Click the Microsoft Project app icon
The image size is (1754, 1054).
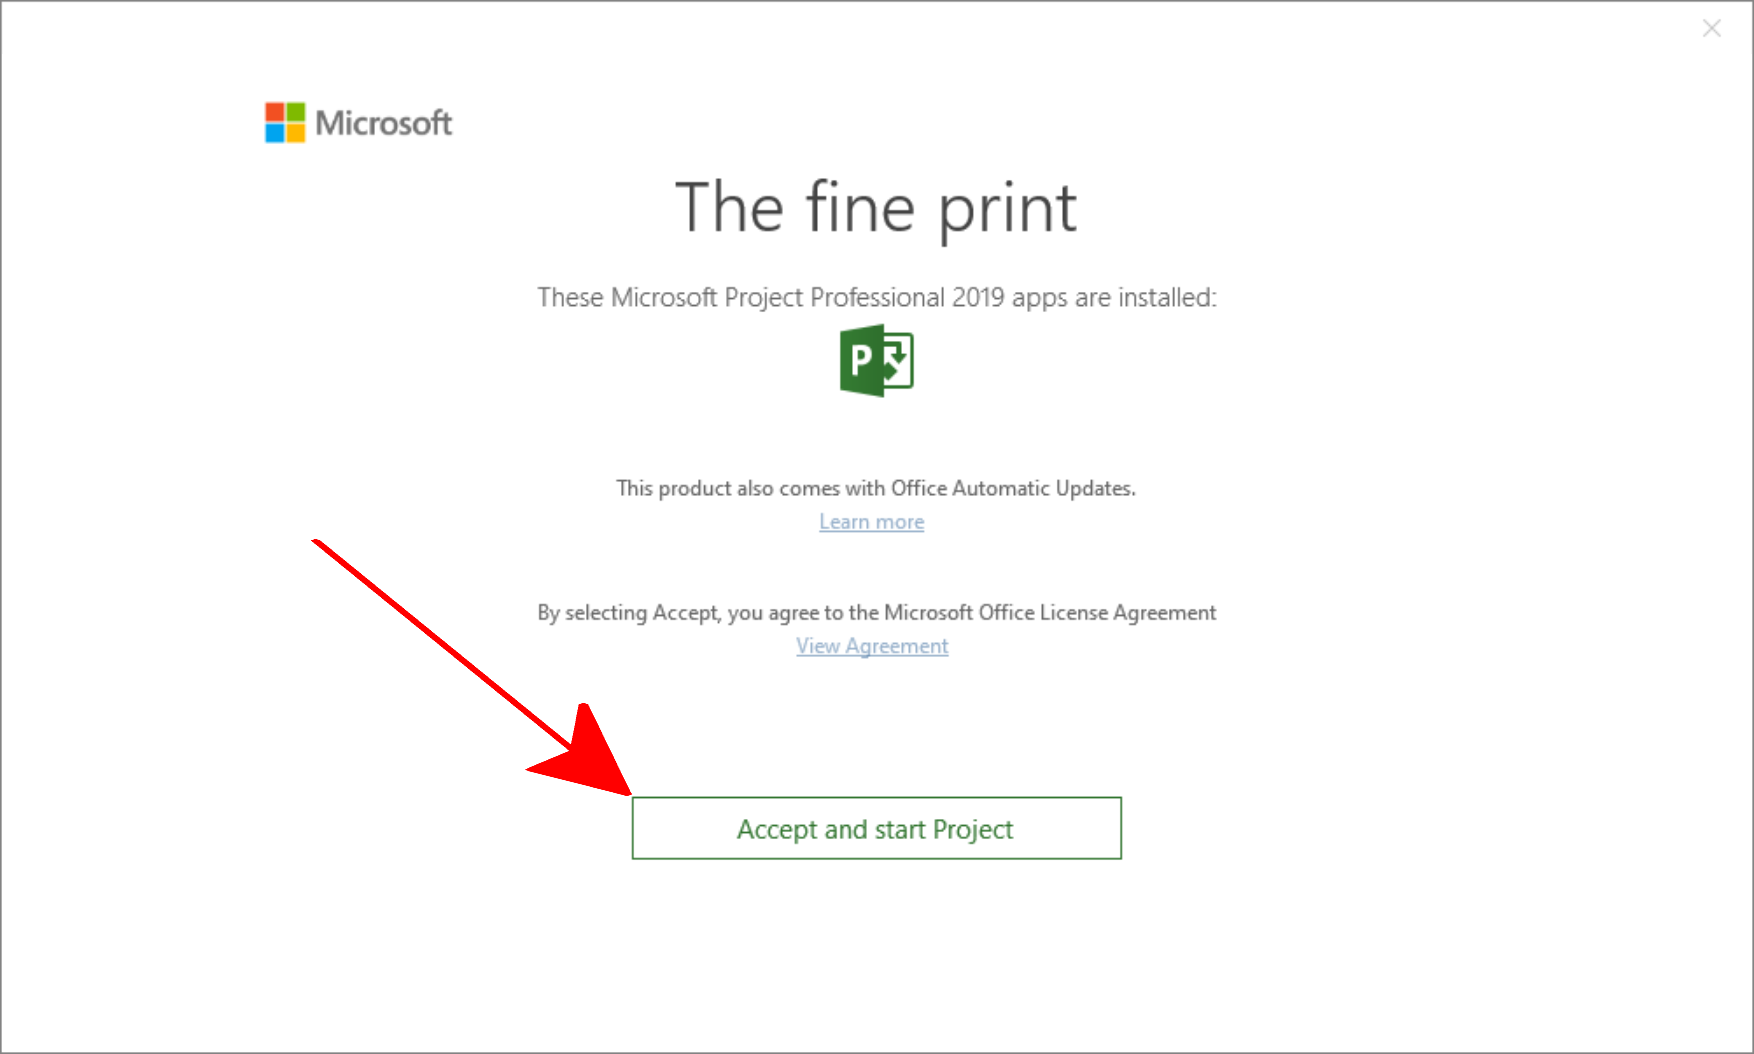coord(877,360)
